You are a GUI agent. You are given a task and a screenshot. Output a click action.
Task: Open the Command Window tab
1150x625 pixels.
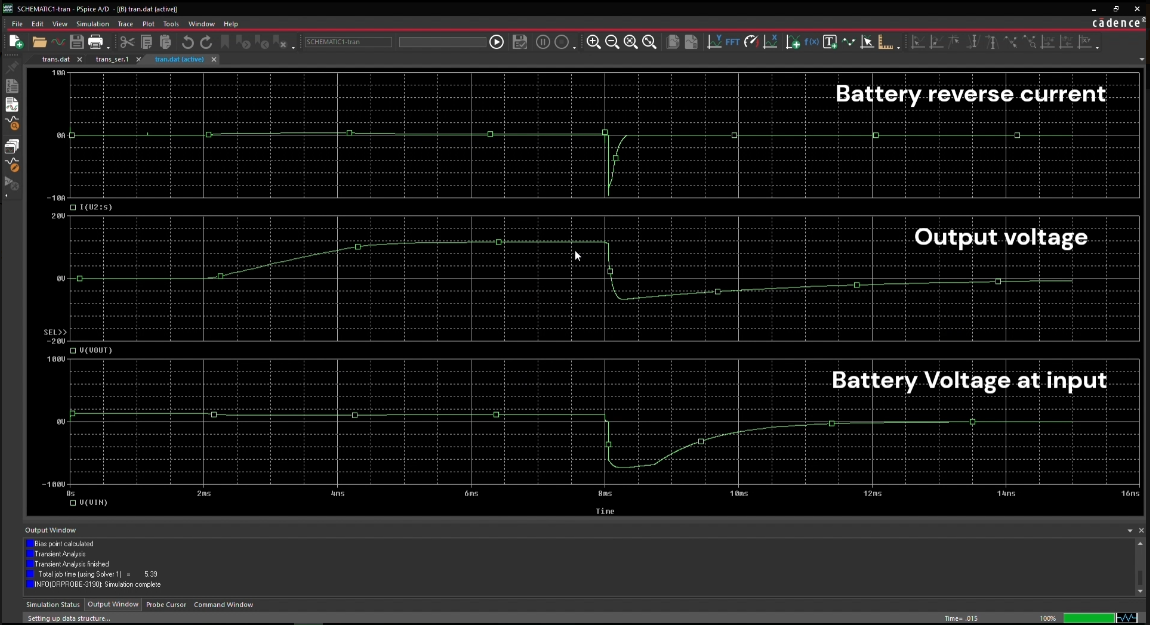[223, 604]
